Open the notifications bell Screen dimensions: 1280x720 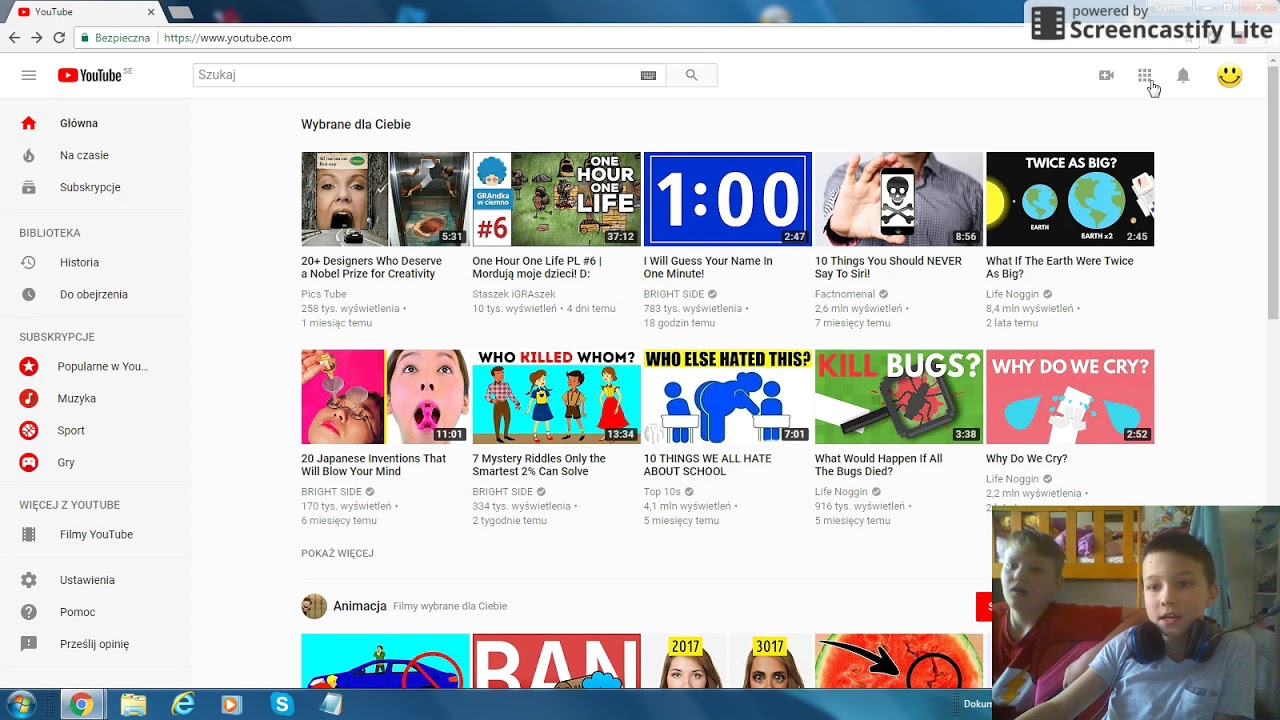1183,75
